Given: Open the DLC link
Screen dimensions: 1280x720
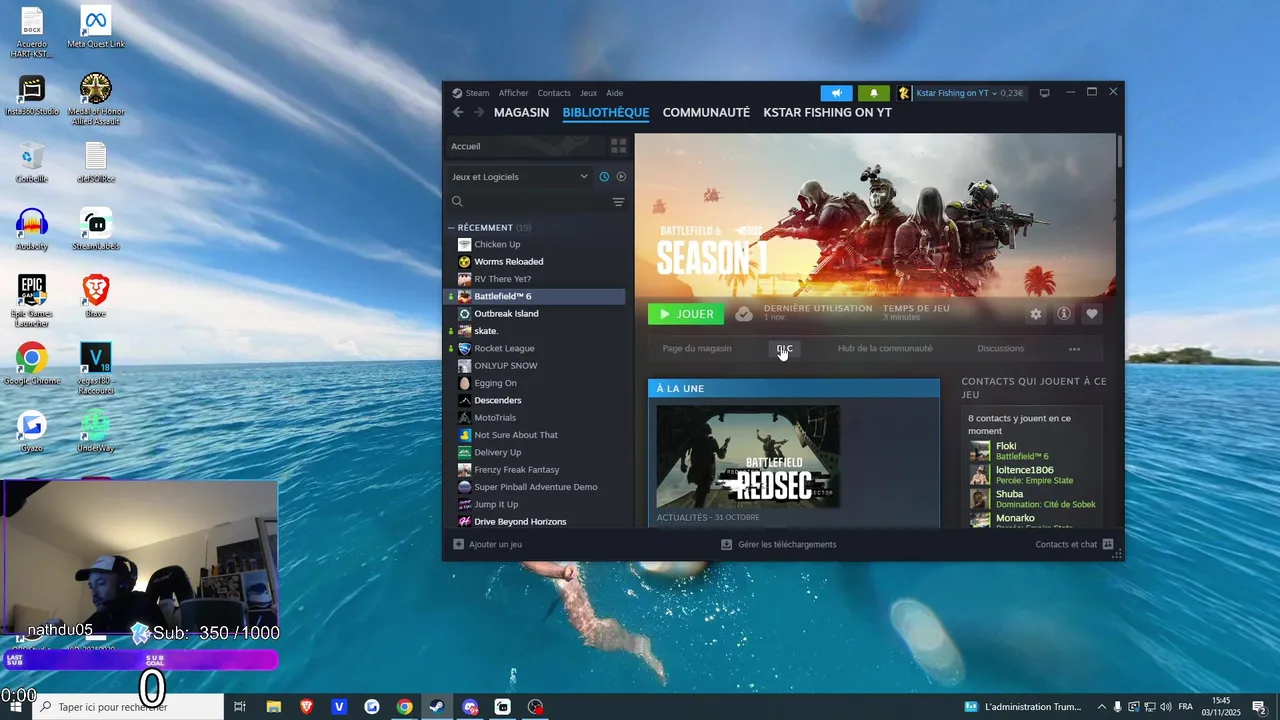Looking at the screenshot, I should click(784, 349).
